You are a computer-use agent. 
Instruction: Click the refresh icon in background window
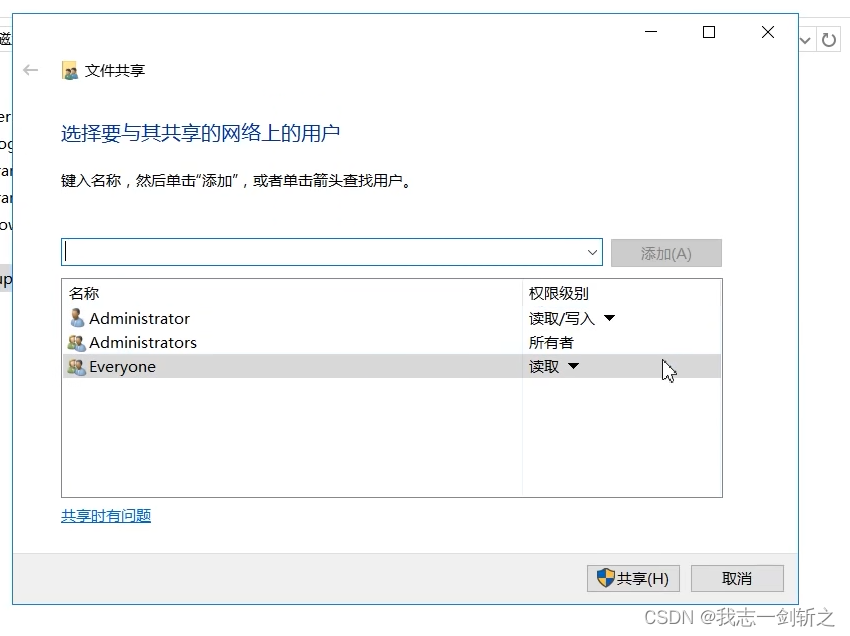(x=829, y=40)
